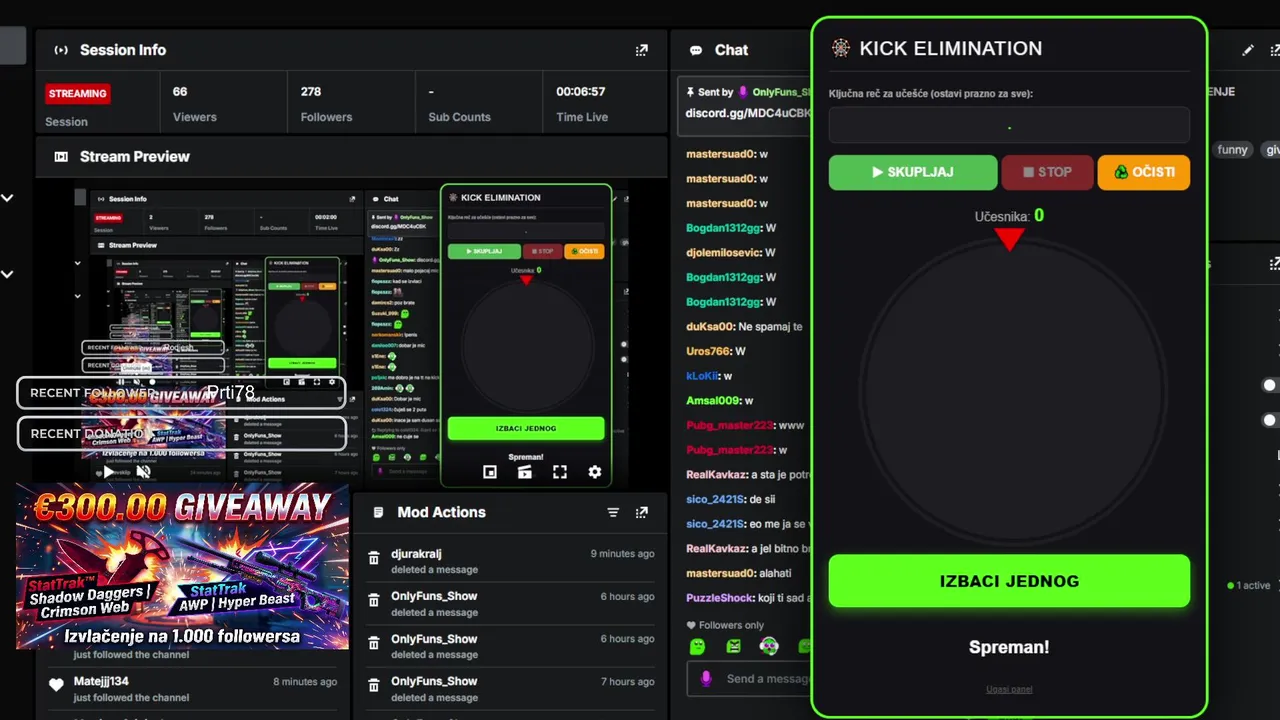
Task: Expand the upper left sidebar chevron
Action: pos(7,198)
